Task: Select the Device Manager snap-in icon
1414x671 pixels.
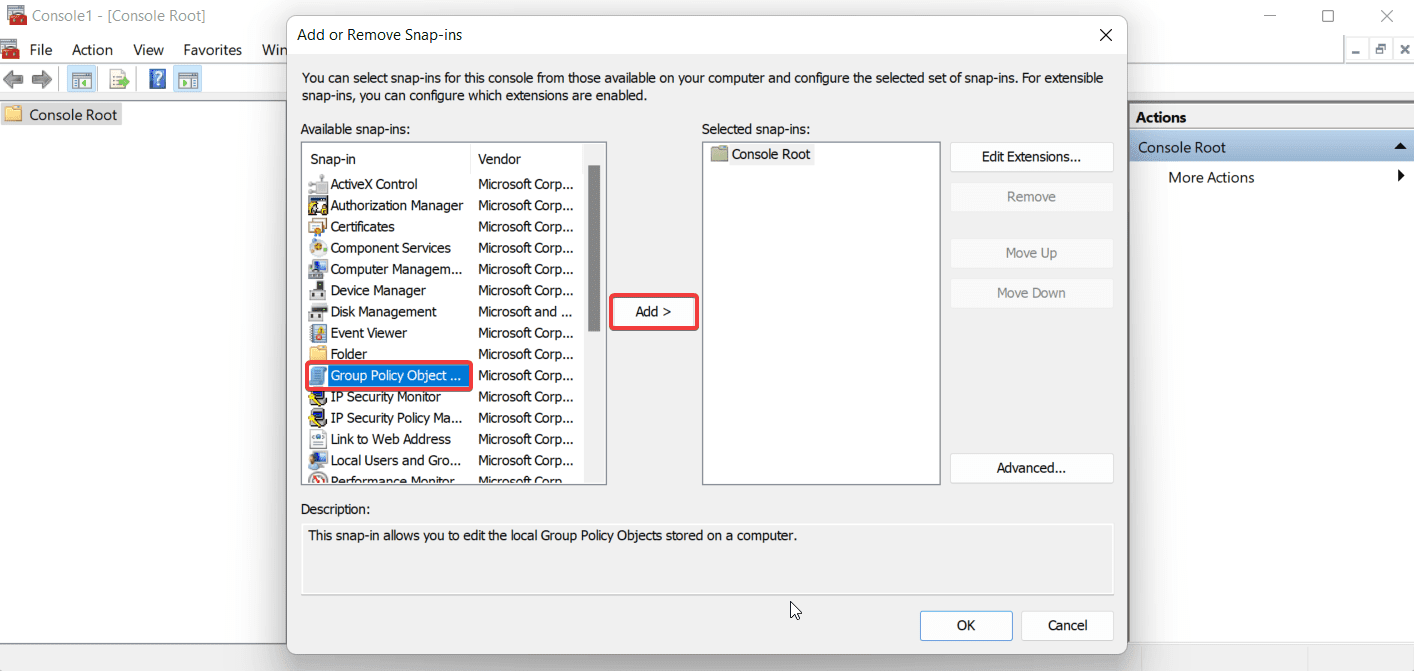Action: pos(318,290)
